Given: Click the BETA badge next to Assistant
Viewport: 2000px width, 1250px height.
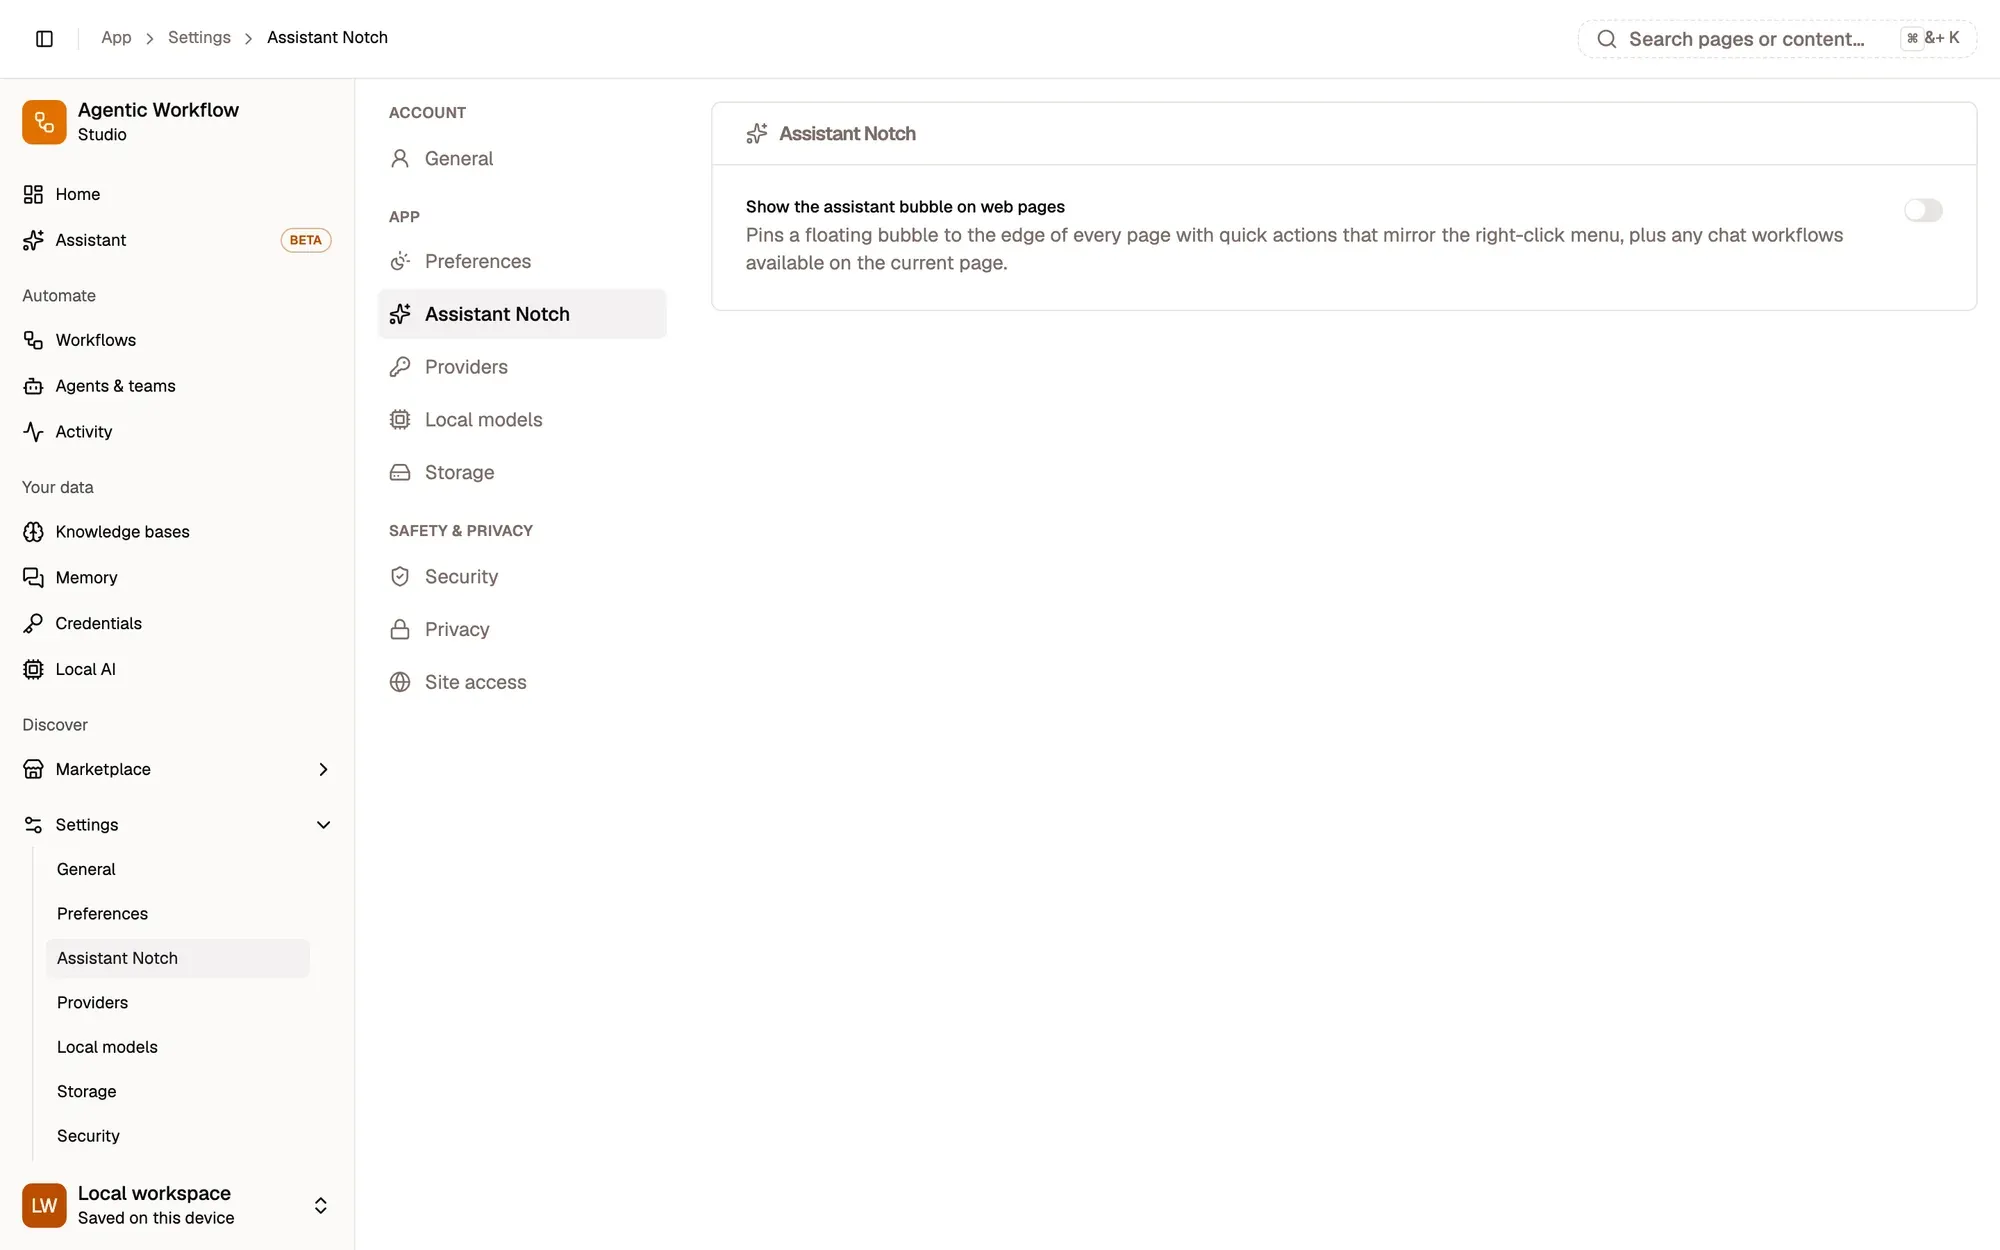Looking at the screenshot, I should [306, 240].
